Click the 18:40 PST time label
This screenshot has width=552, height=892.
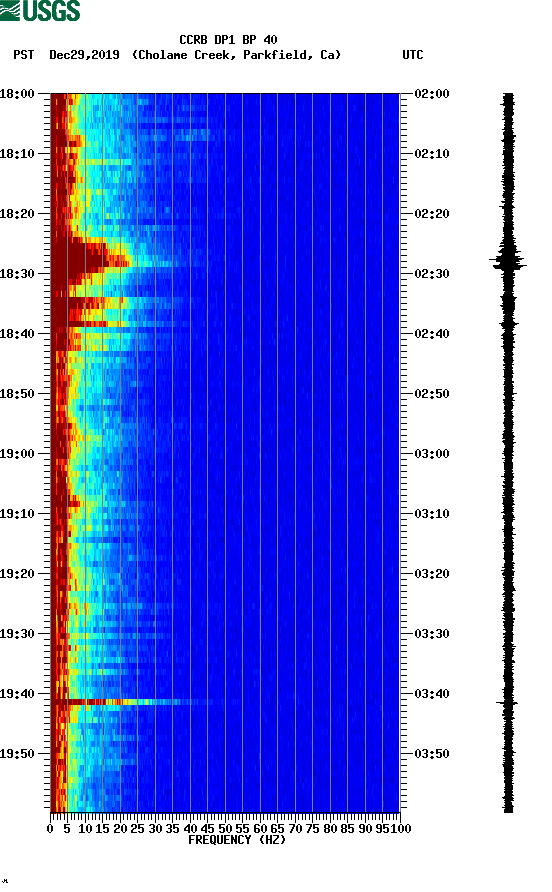17,333
